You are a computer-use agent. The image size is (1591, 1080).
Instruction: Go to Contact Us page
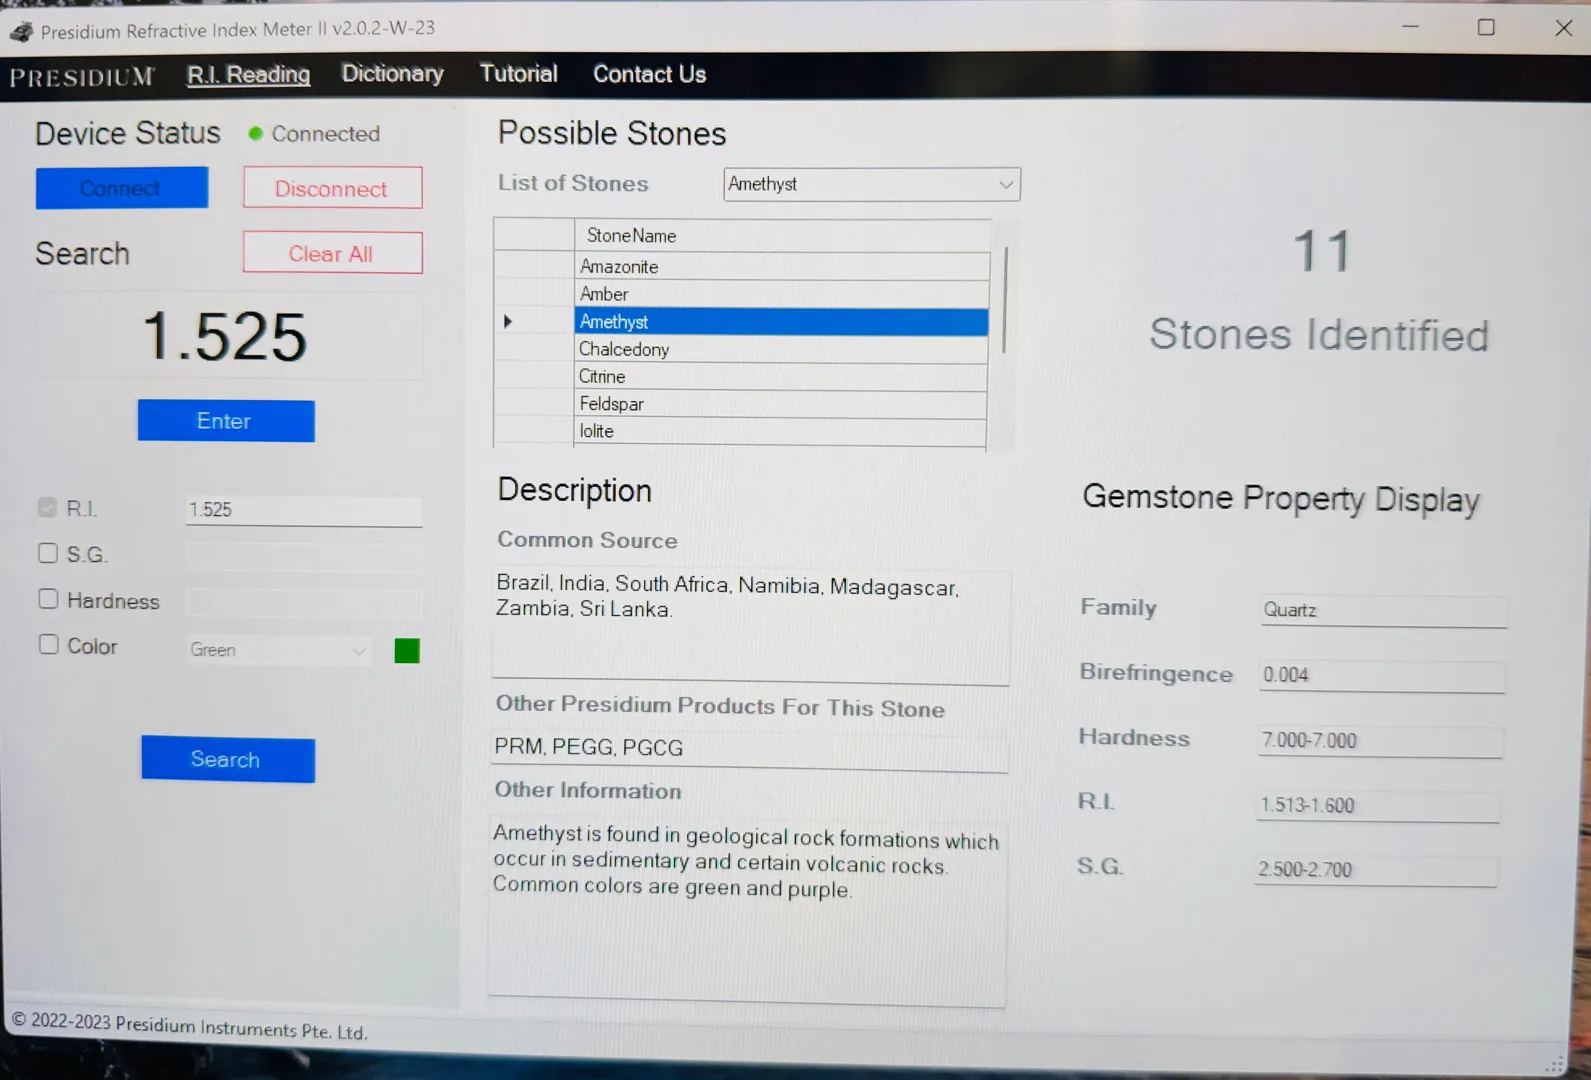point(649,75)
